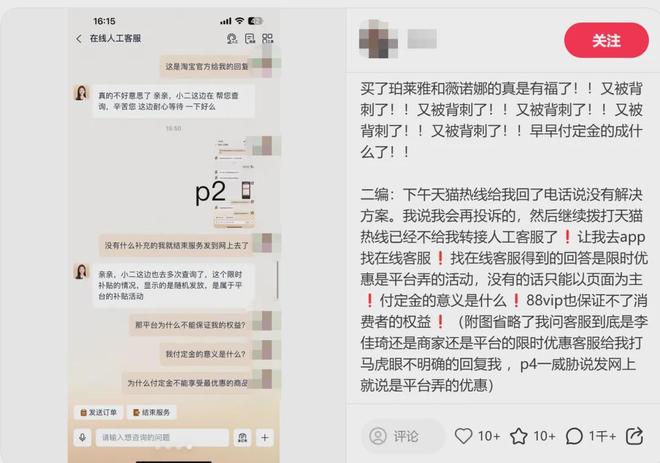Tap the service agent icon next to plus
Screen dimensions: 660x463
[x=242, y=438]
